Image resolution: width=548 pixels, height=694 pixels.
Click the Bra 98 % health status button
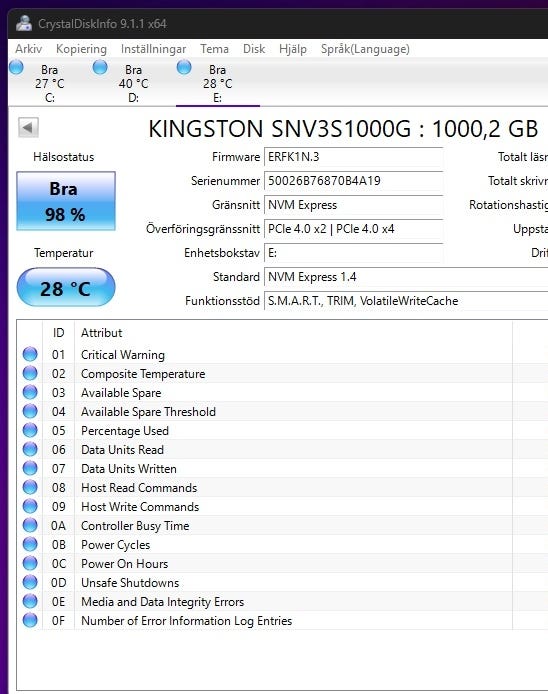(x=66, y=201)
